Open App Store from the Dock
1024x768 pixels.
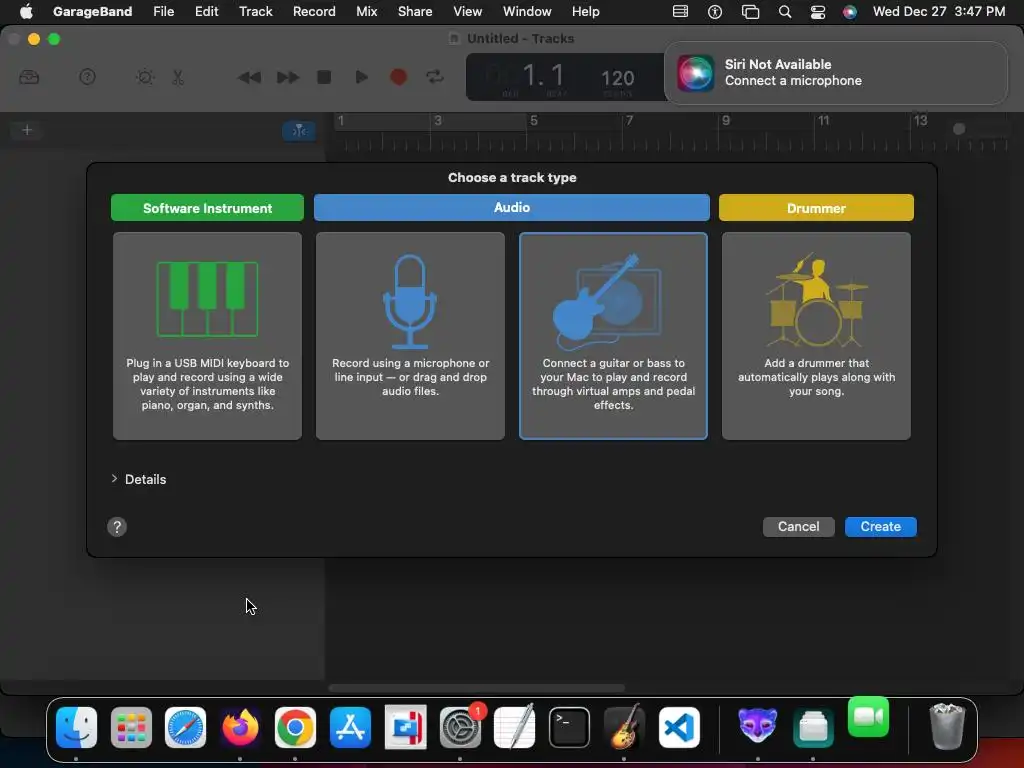(350, 727)
